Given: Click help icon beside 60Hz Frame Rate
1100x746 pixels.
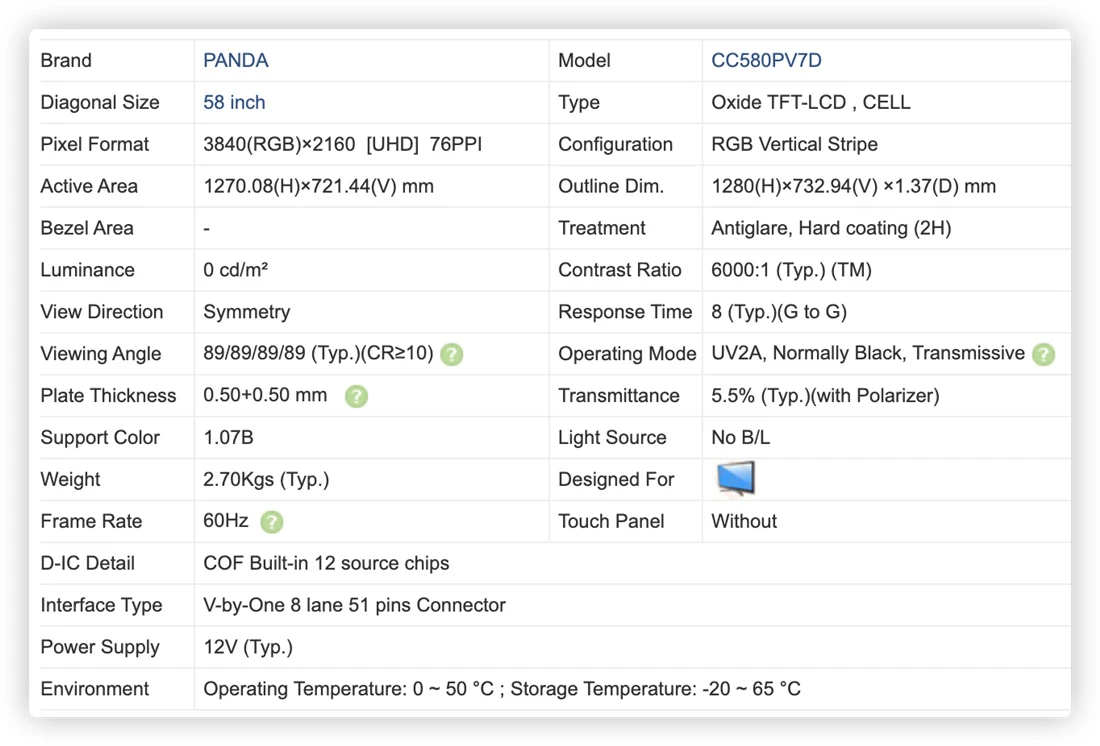Looking at the screenshot, I should click(271, 522).
